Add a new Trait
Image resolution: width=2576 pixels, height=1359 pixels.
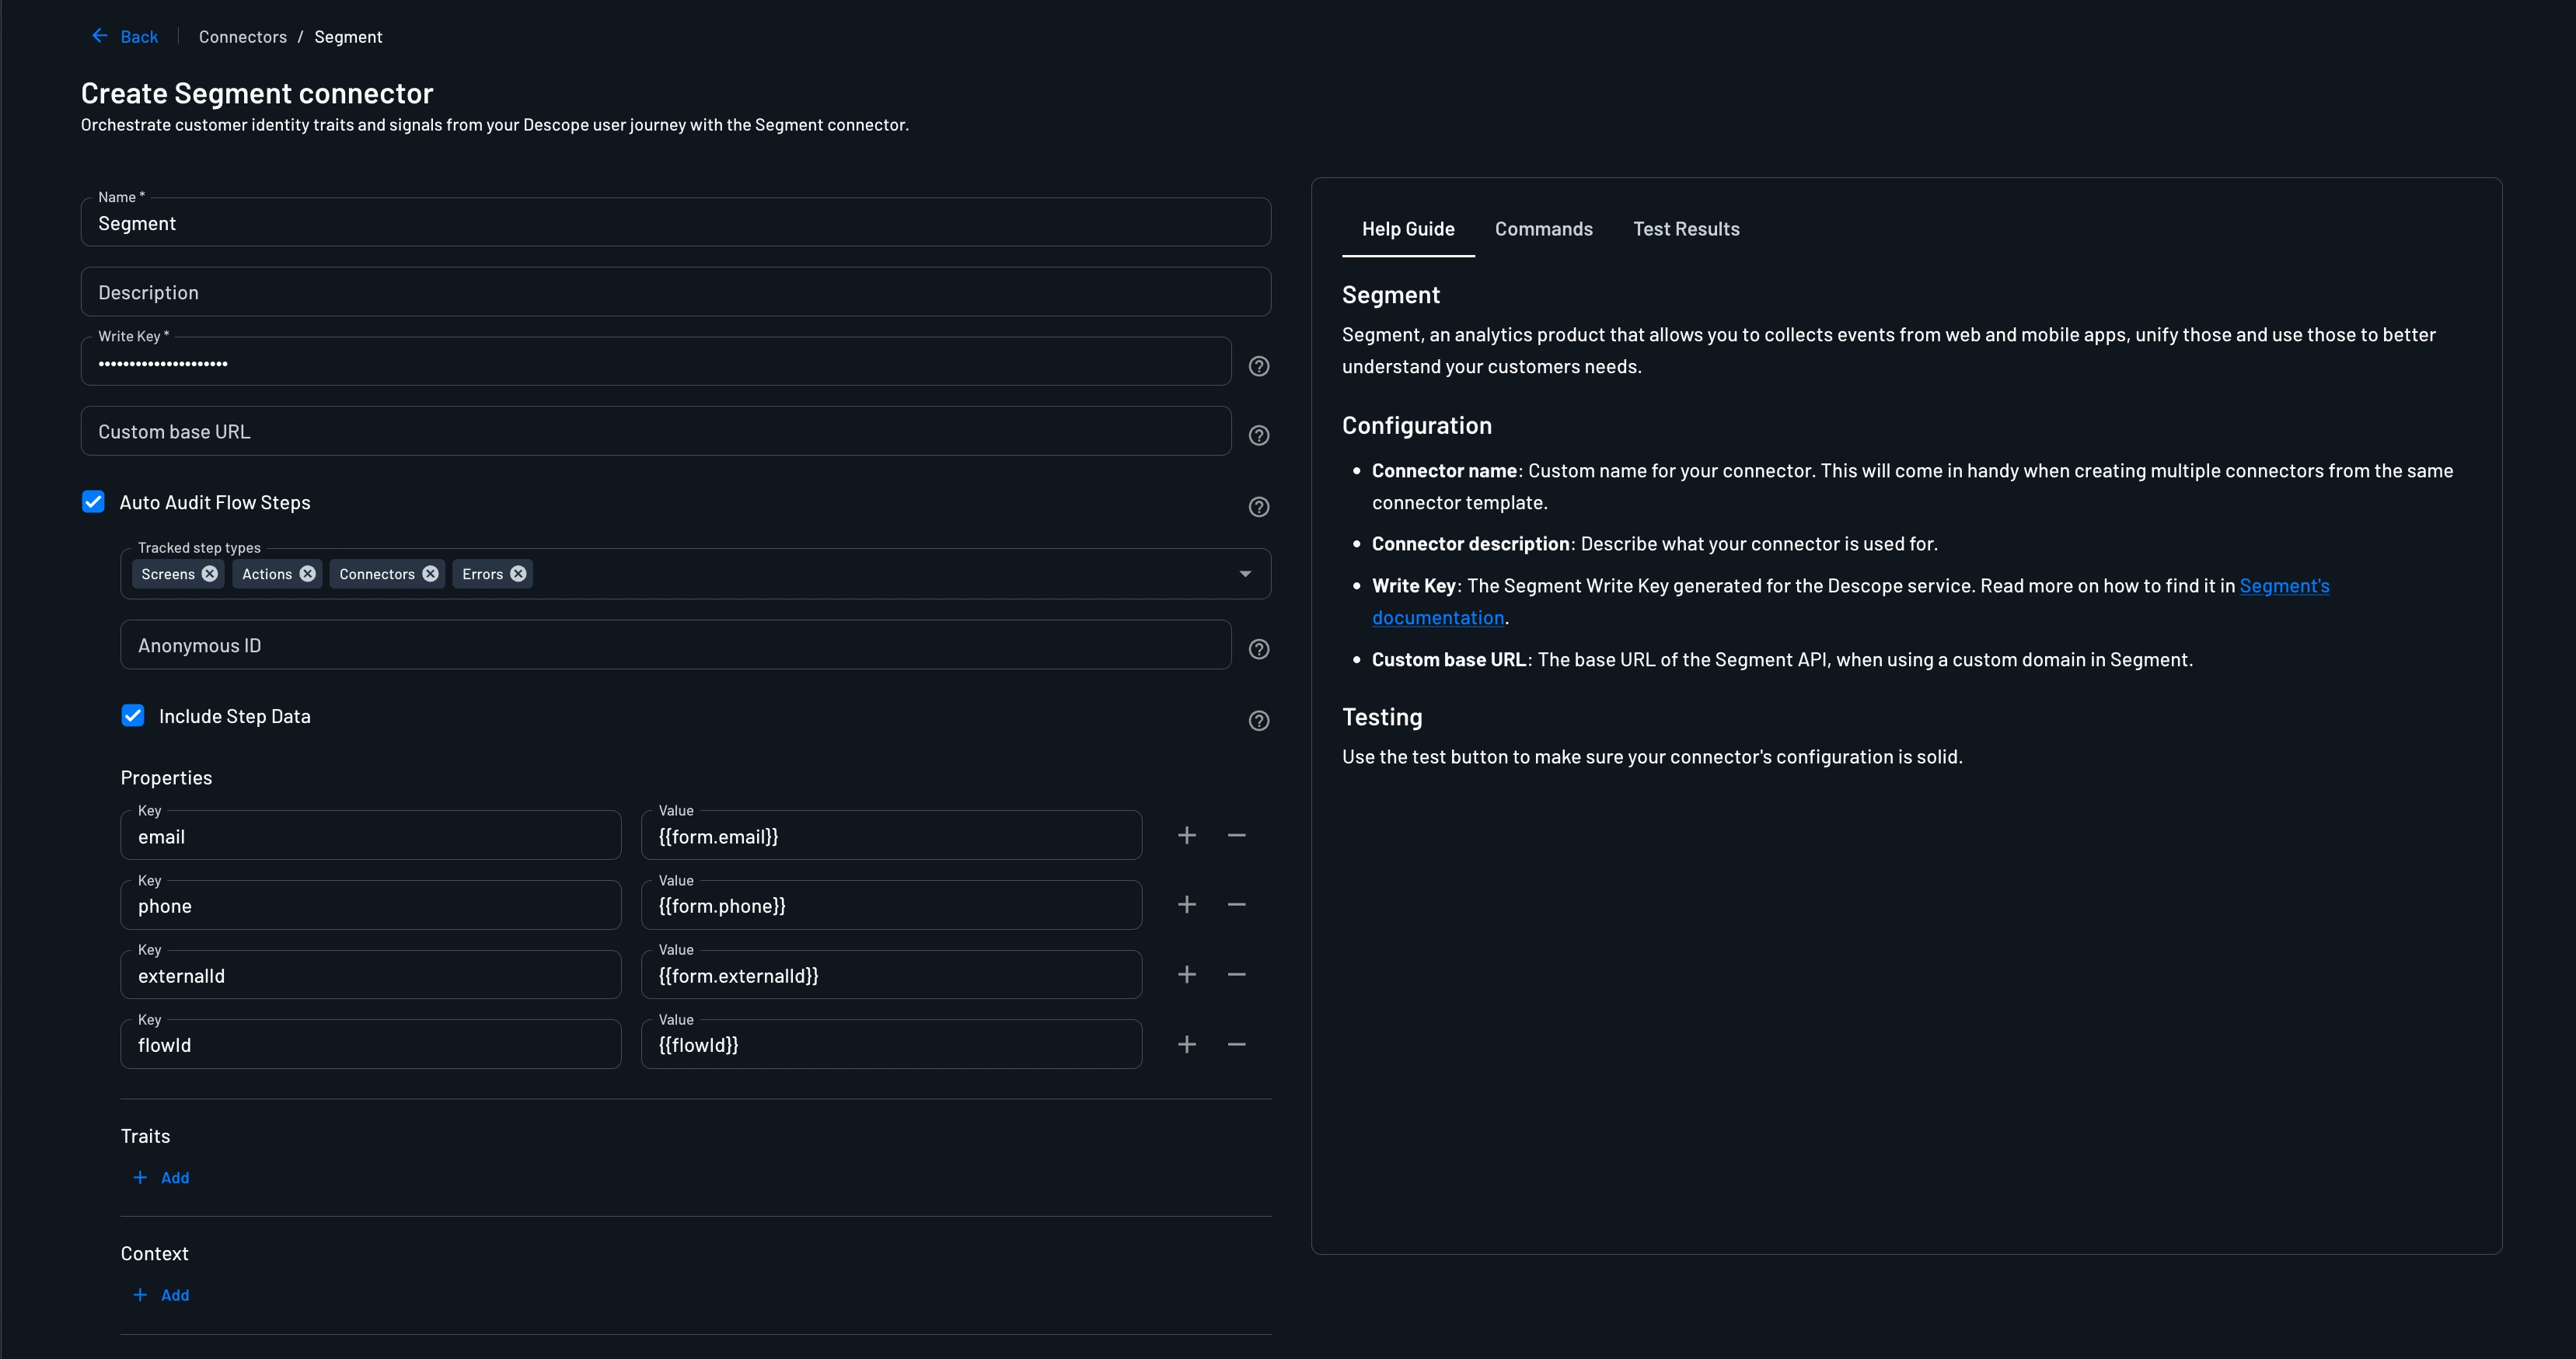161,1178
